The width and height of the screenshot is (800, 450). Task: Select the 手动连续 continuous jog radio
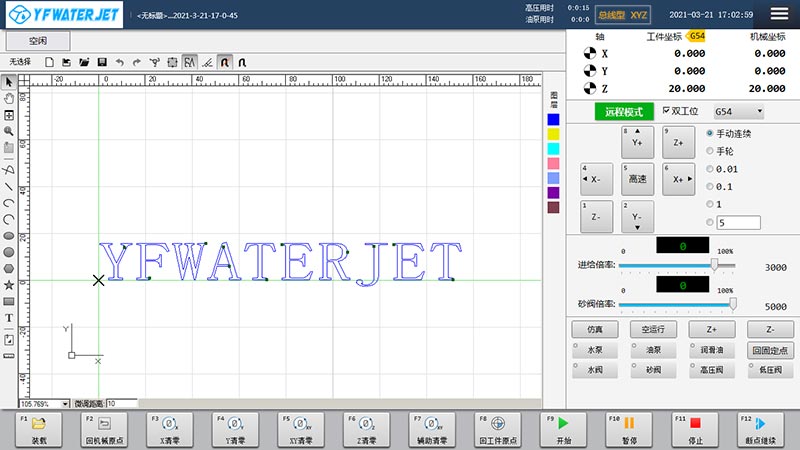point(710,133)
